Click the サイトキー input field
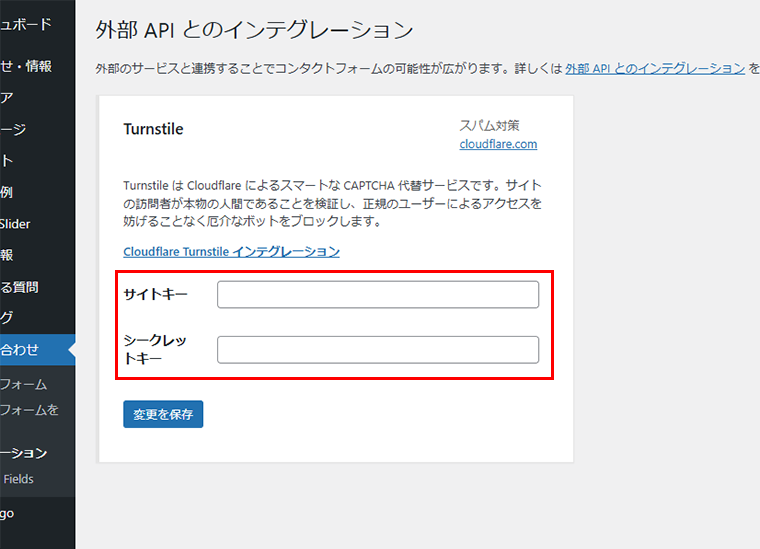The width and height of the screenshot is (760, 549). (378, 294)
